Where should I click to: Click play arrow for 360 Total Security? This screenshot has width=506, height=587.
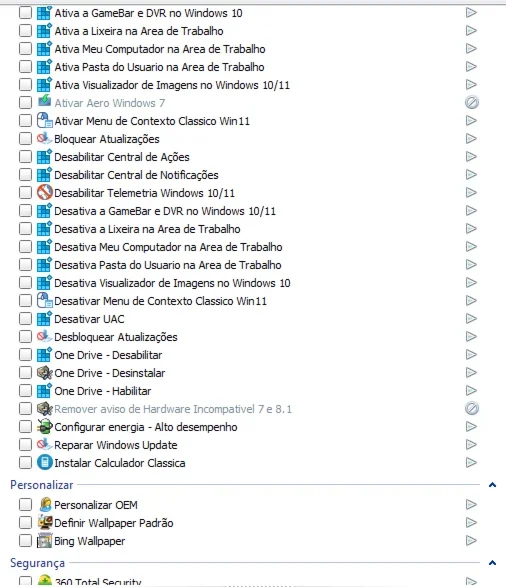tap(471, 581)
